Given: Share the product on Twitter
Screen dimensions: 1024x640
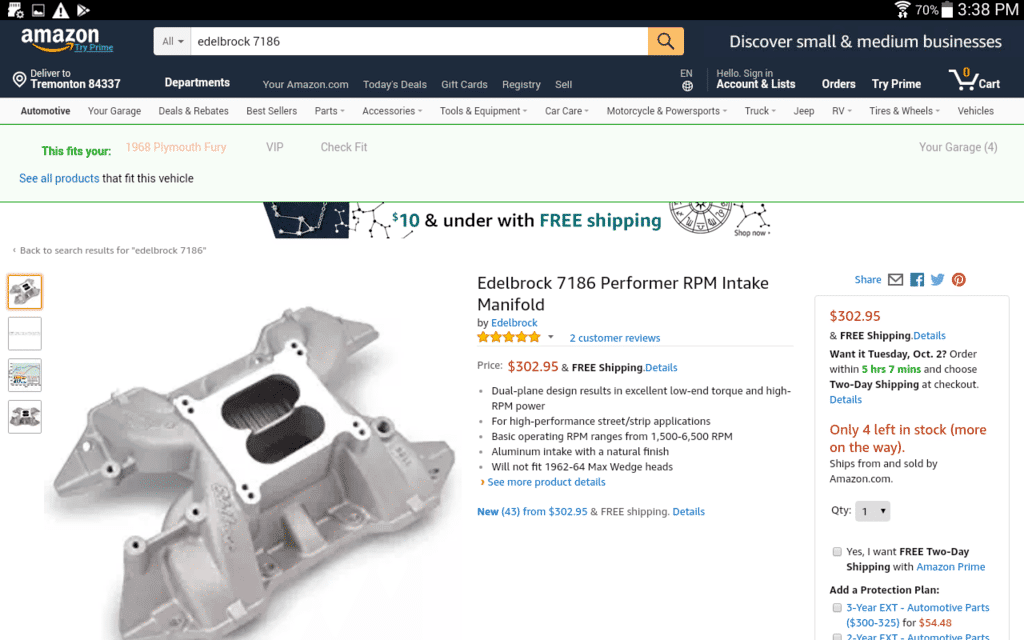Looking at the screenshot, I should pos(937,280).
